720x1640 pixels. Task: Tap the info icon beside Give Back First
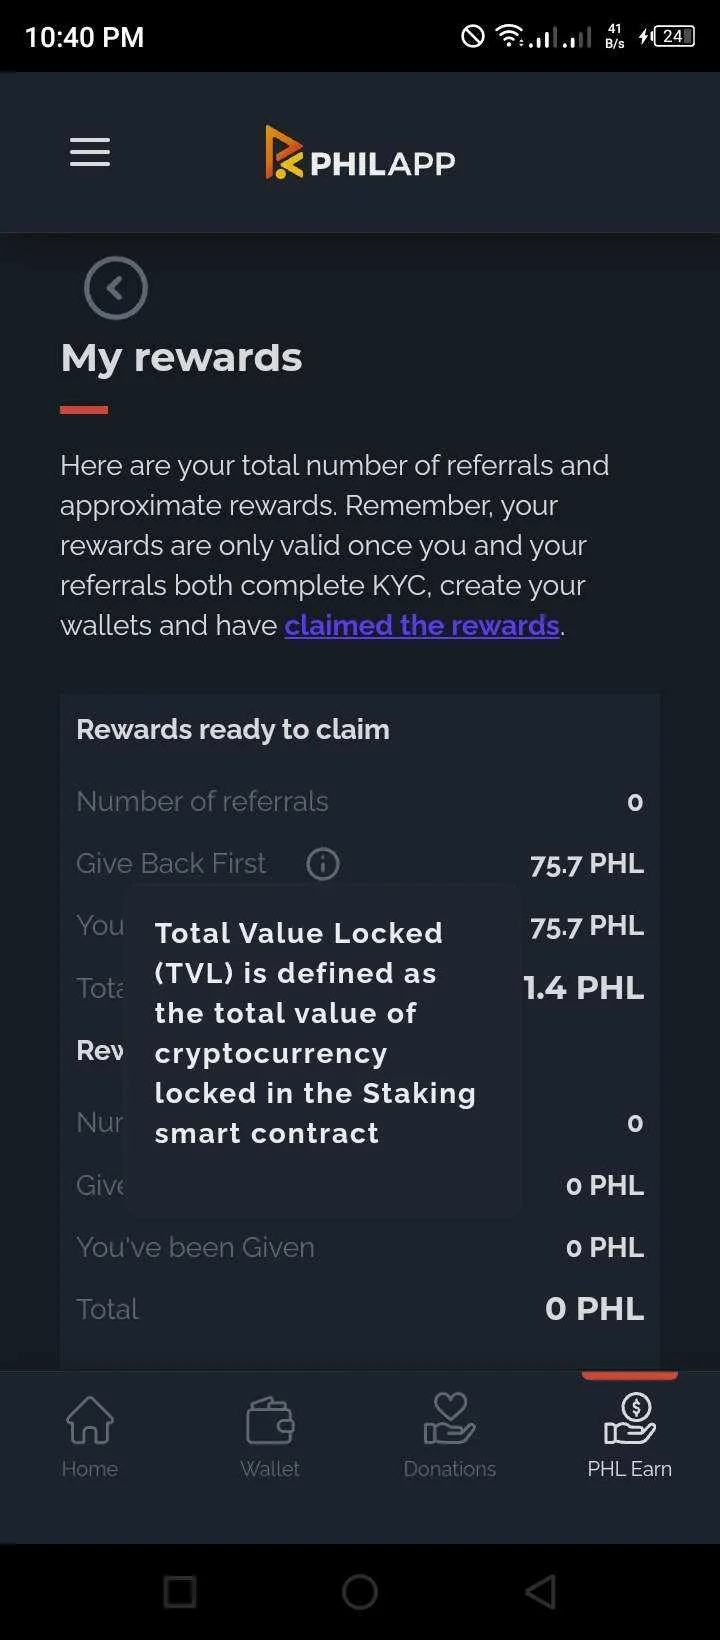pos(323,863)
